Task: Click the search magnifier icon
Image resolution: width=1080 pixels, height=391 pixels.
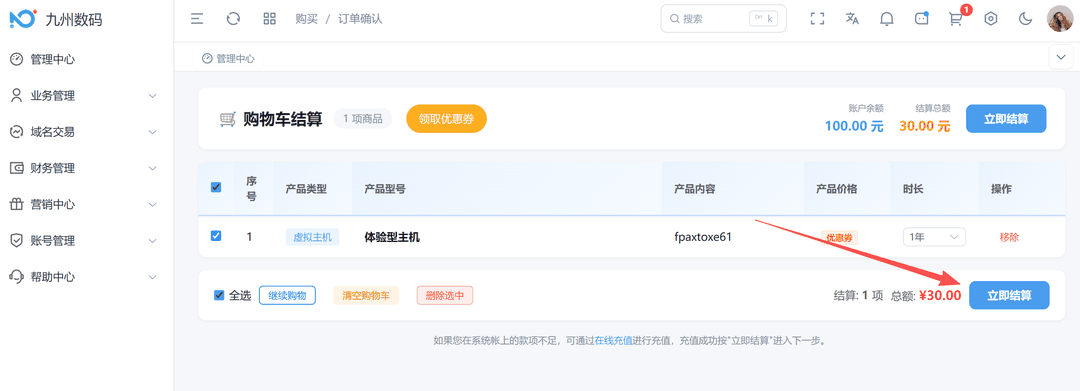Action: (x=674, y=19)
